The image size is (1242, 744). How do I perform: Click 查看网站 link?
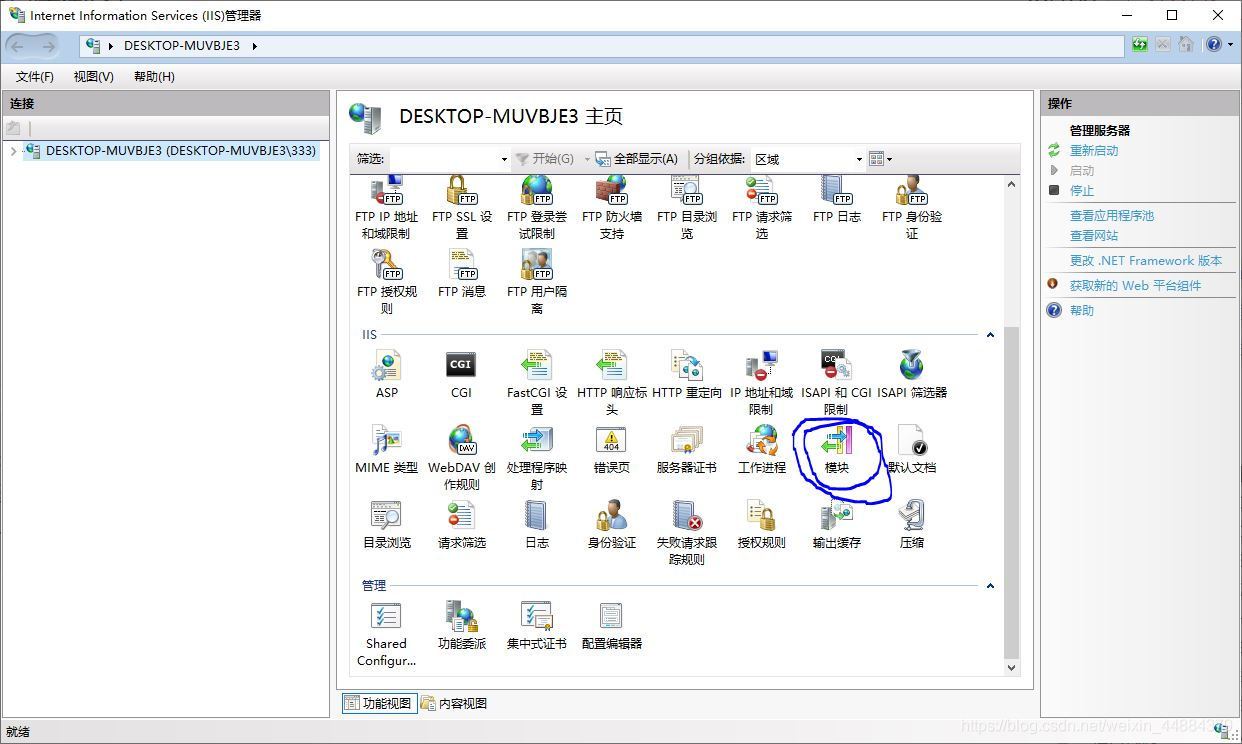coord(1094,236)
